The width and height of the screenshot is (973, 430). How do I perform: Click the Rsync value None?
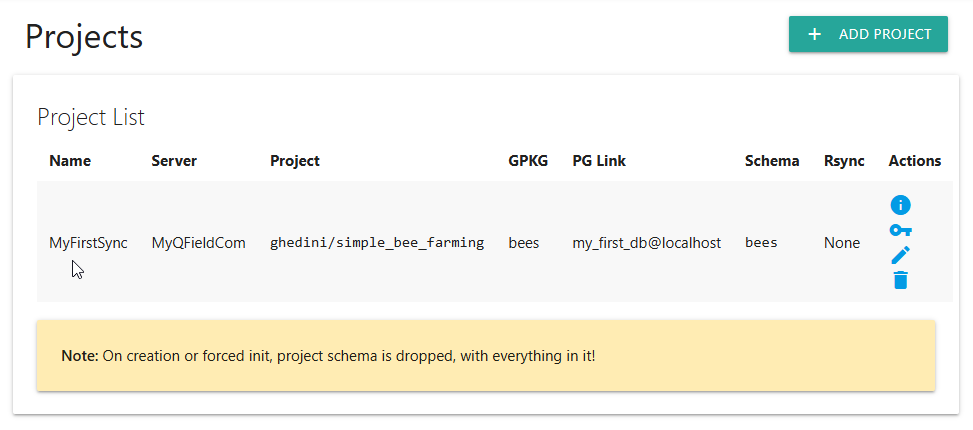point(841,243)
